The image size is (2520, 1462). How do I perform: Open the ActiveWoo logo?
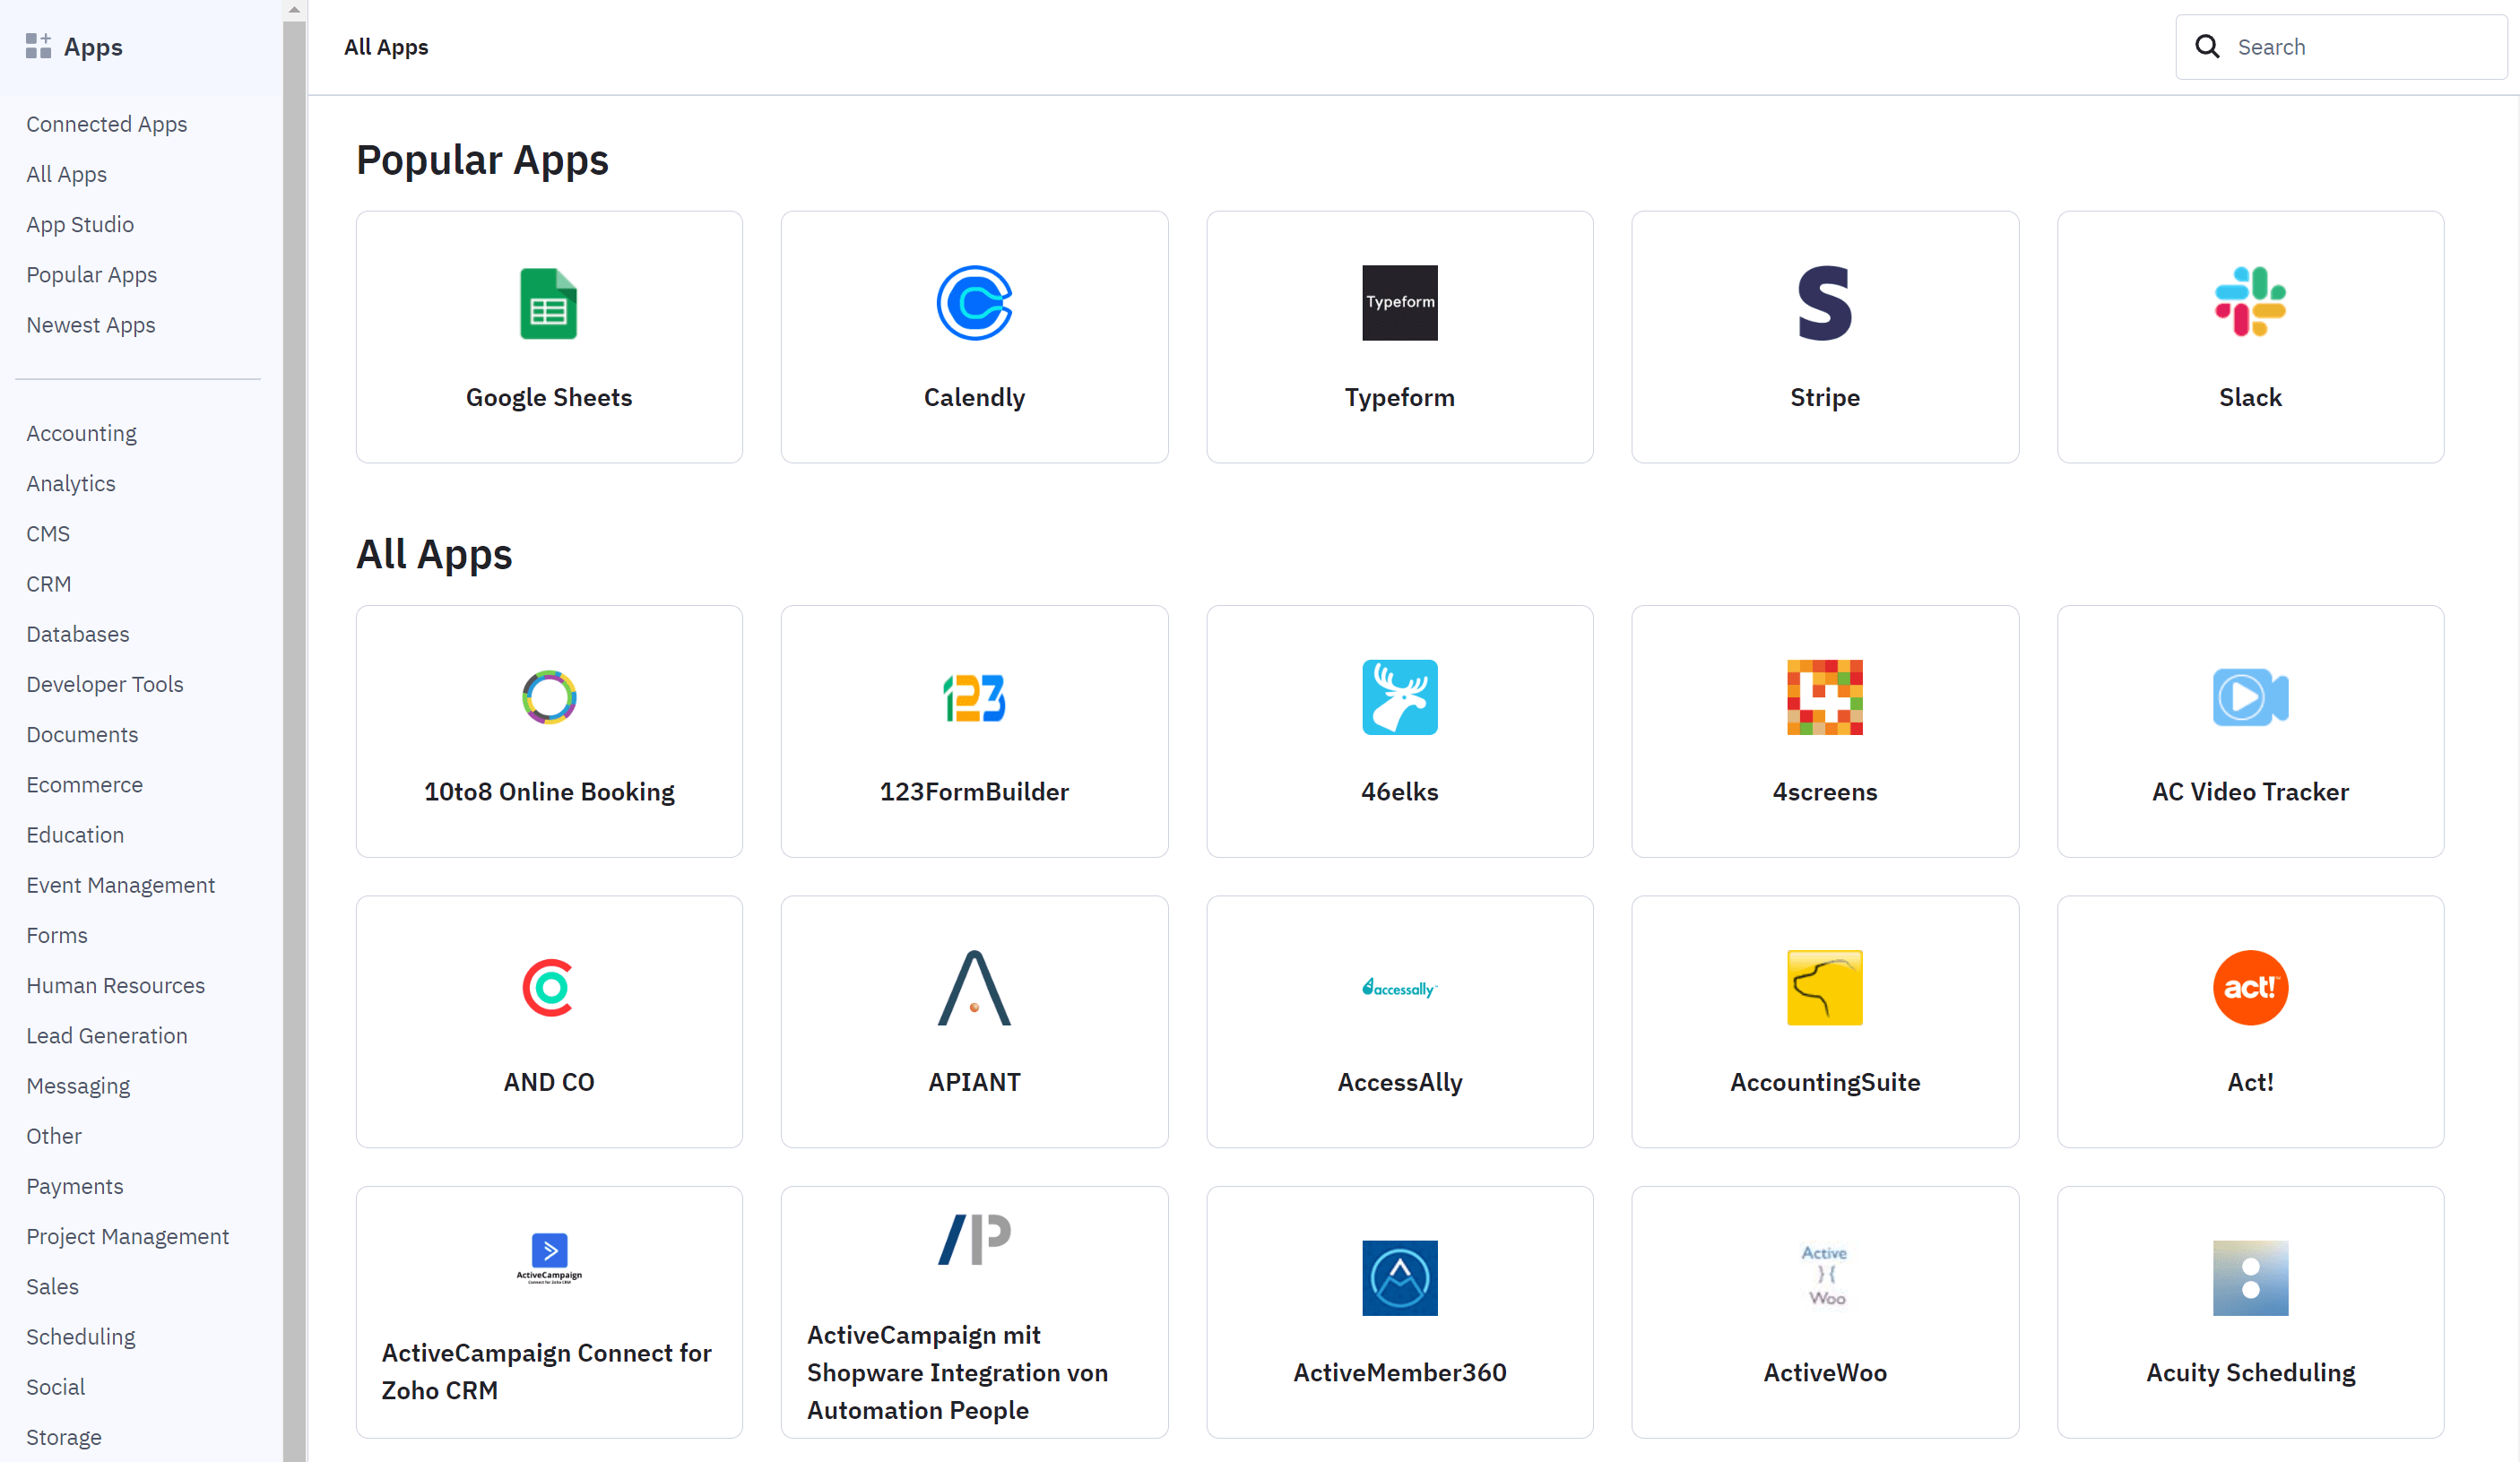click(1824, 1276)
